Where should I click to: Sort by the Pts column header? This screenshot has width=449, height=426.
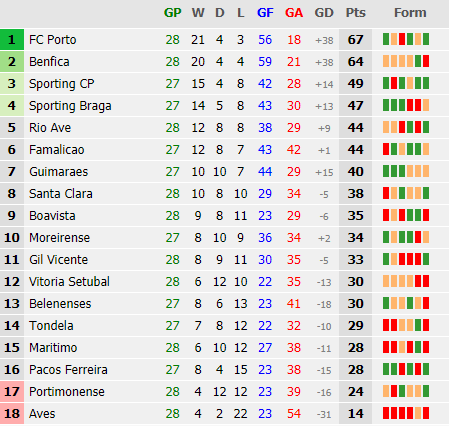click(x=355, y=13)
